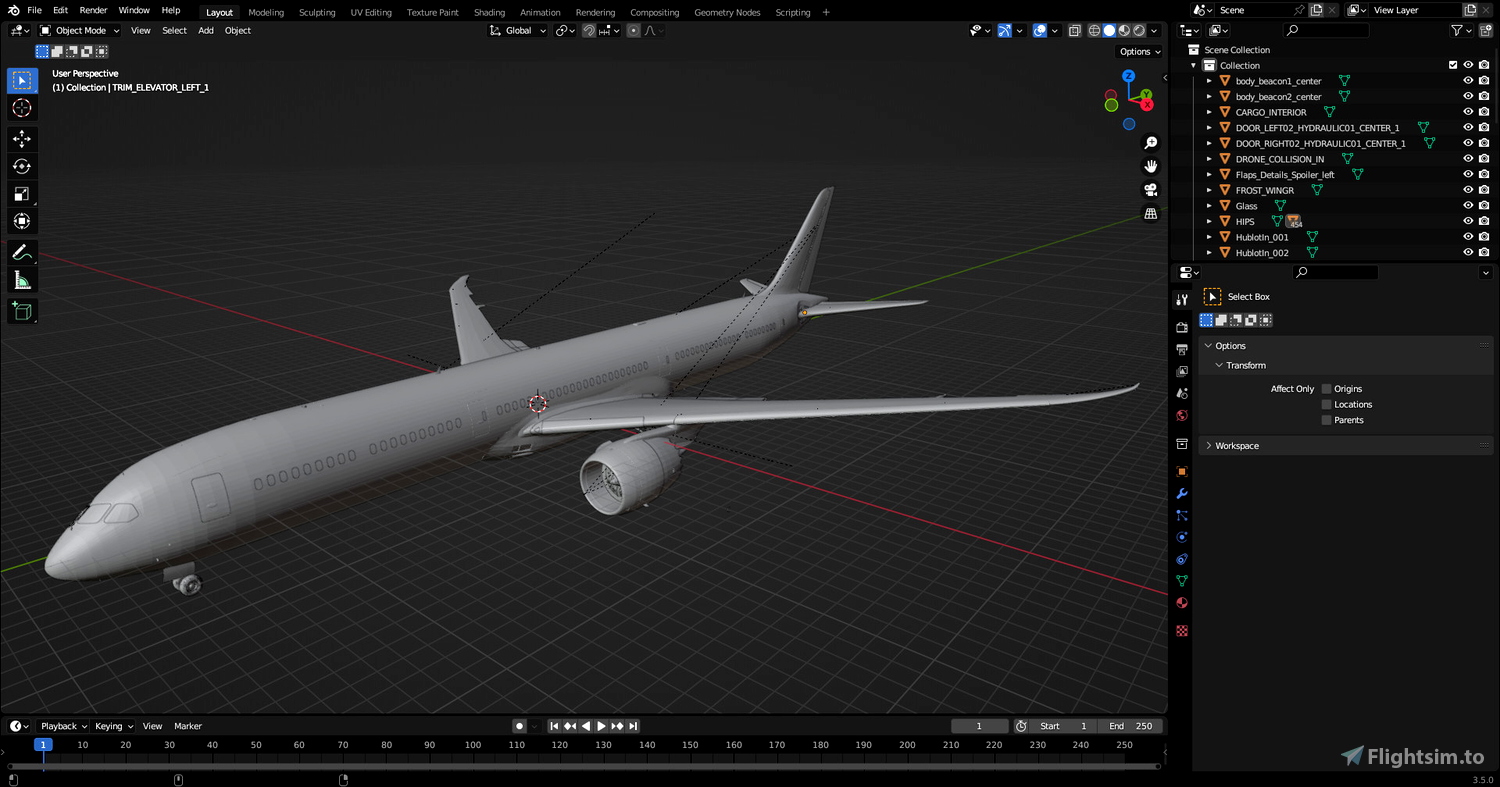Open the Render properties tab
The image size is (1500, 787).
tap(1182, 325)
